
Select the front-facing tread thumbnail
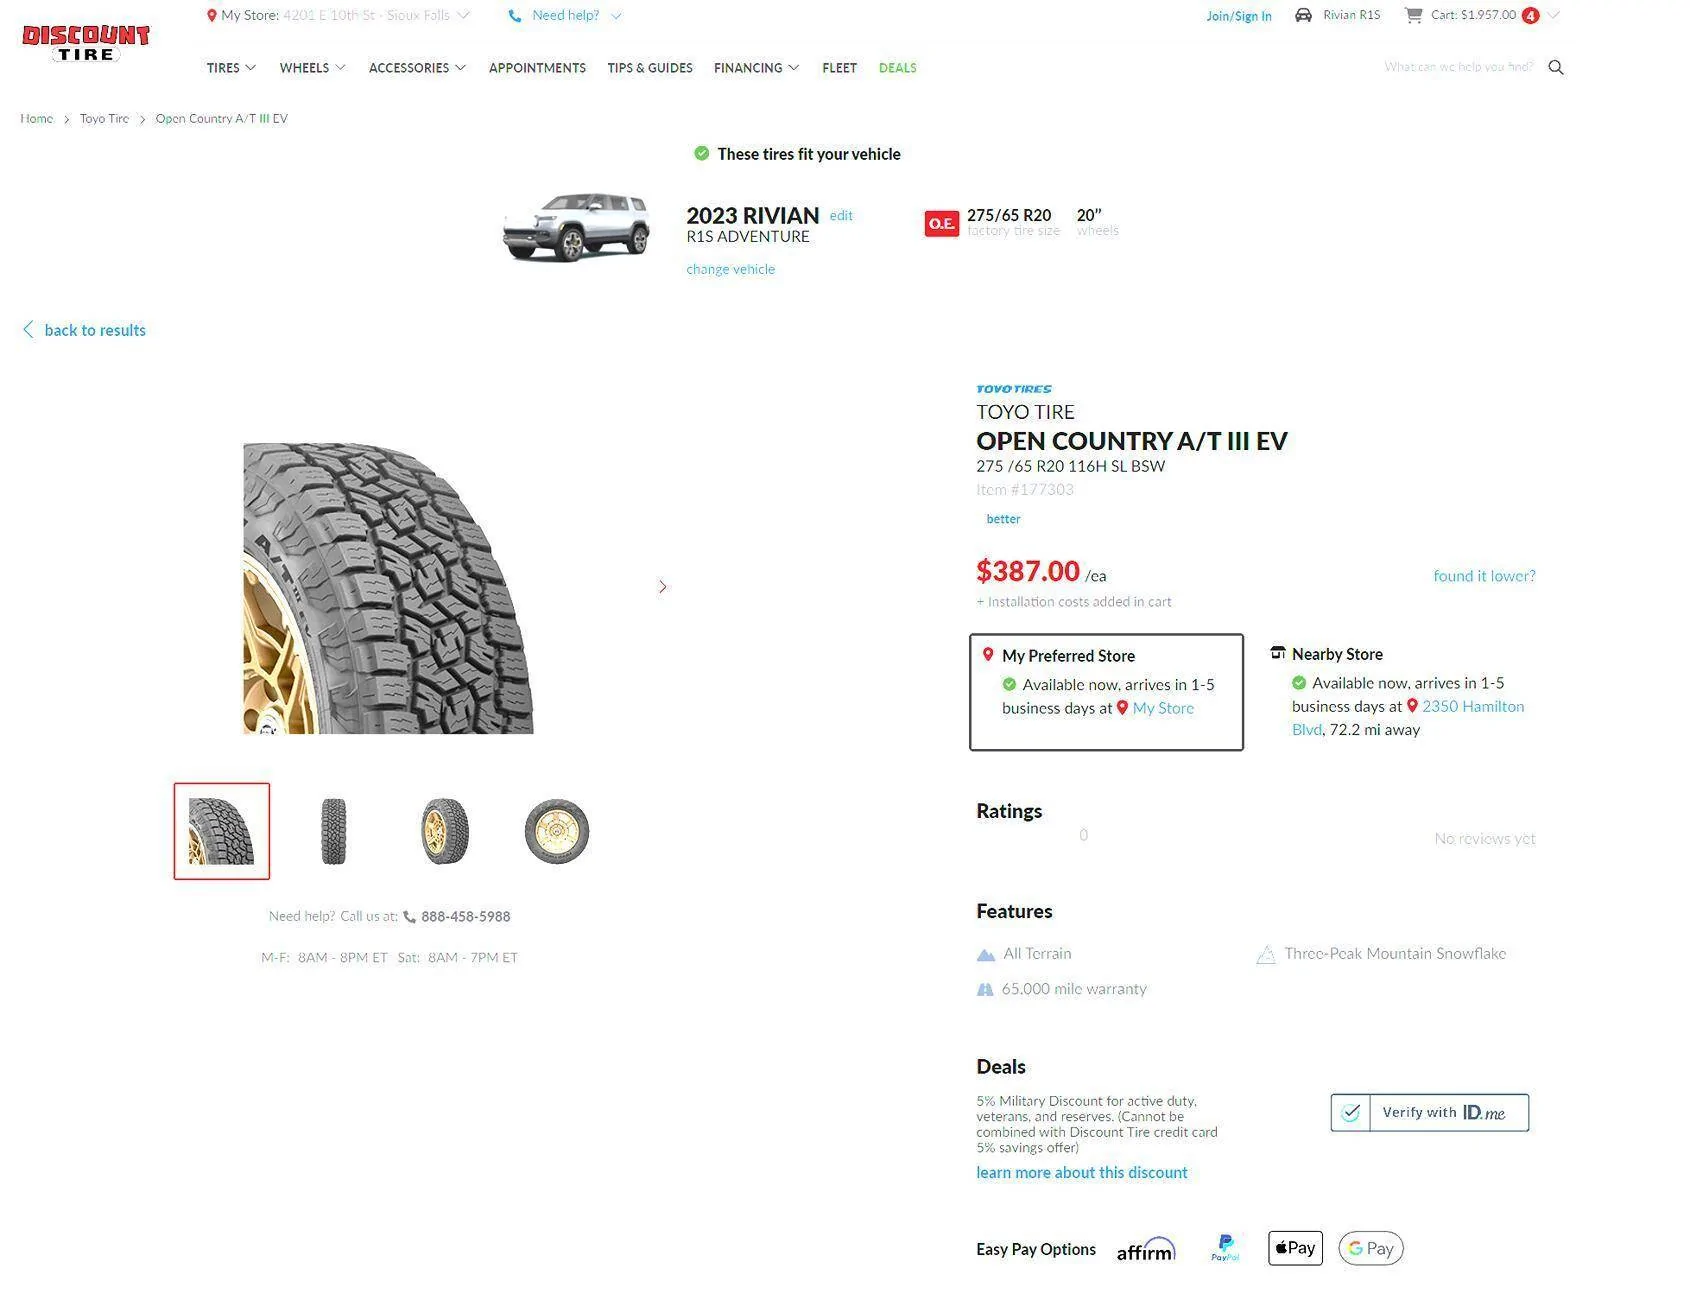coord(333,831)
